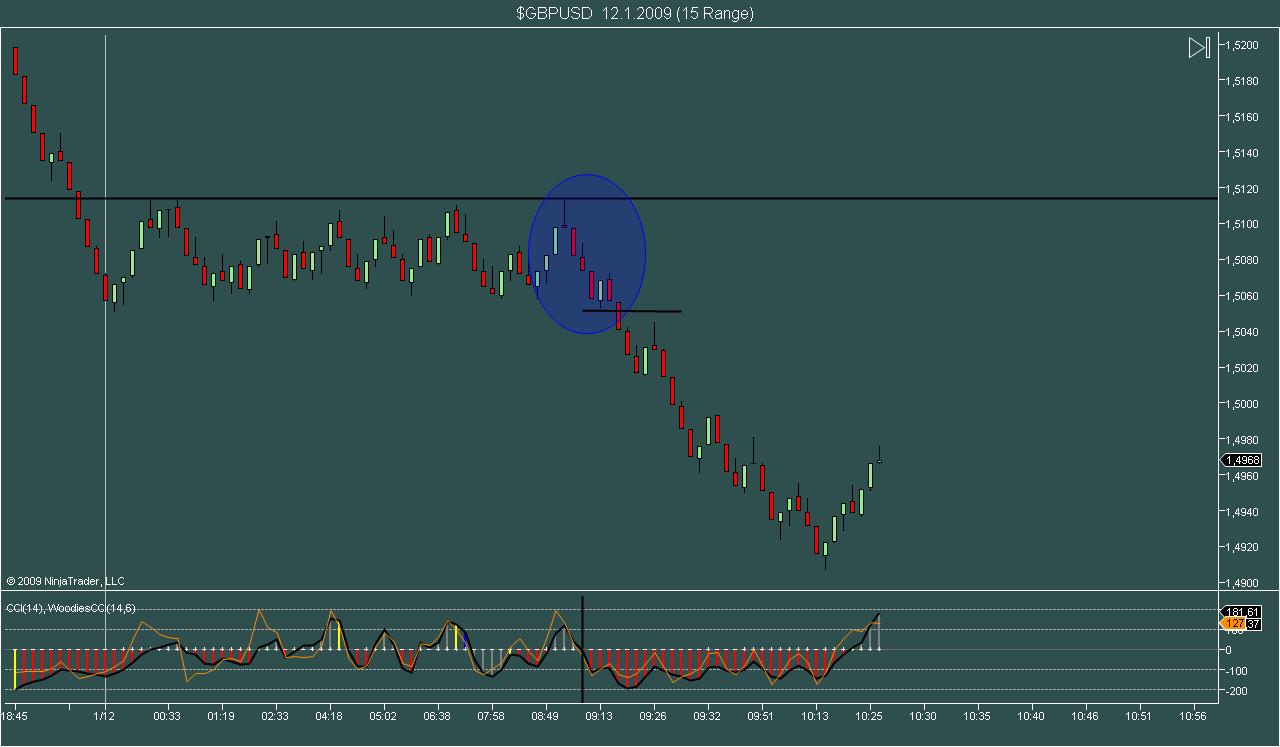Click the 1/12 date label on time axis

tap(105, 716)
